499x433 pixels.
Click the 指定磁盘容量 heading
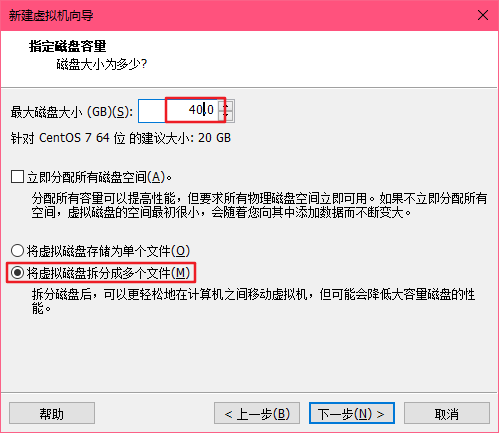(x=68, y=46)
